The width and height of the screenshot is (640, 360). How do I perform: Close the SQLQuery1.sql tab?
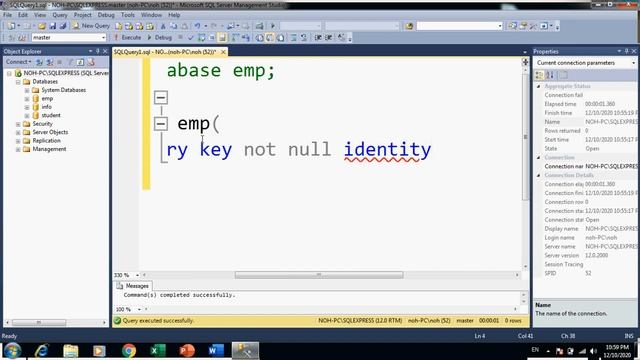223,52
